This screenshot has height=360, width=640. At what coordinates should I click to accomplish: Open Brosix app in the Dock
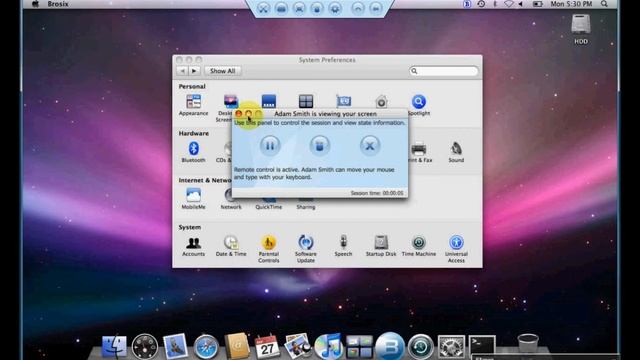coord(390,347)
